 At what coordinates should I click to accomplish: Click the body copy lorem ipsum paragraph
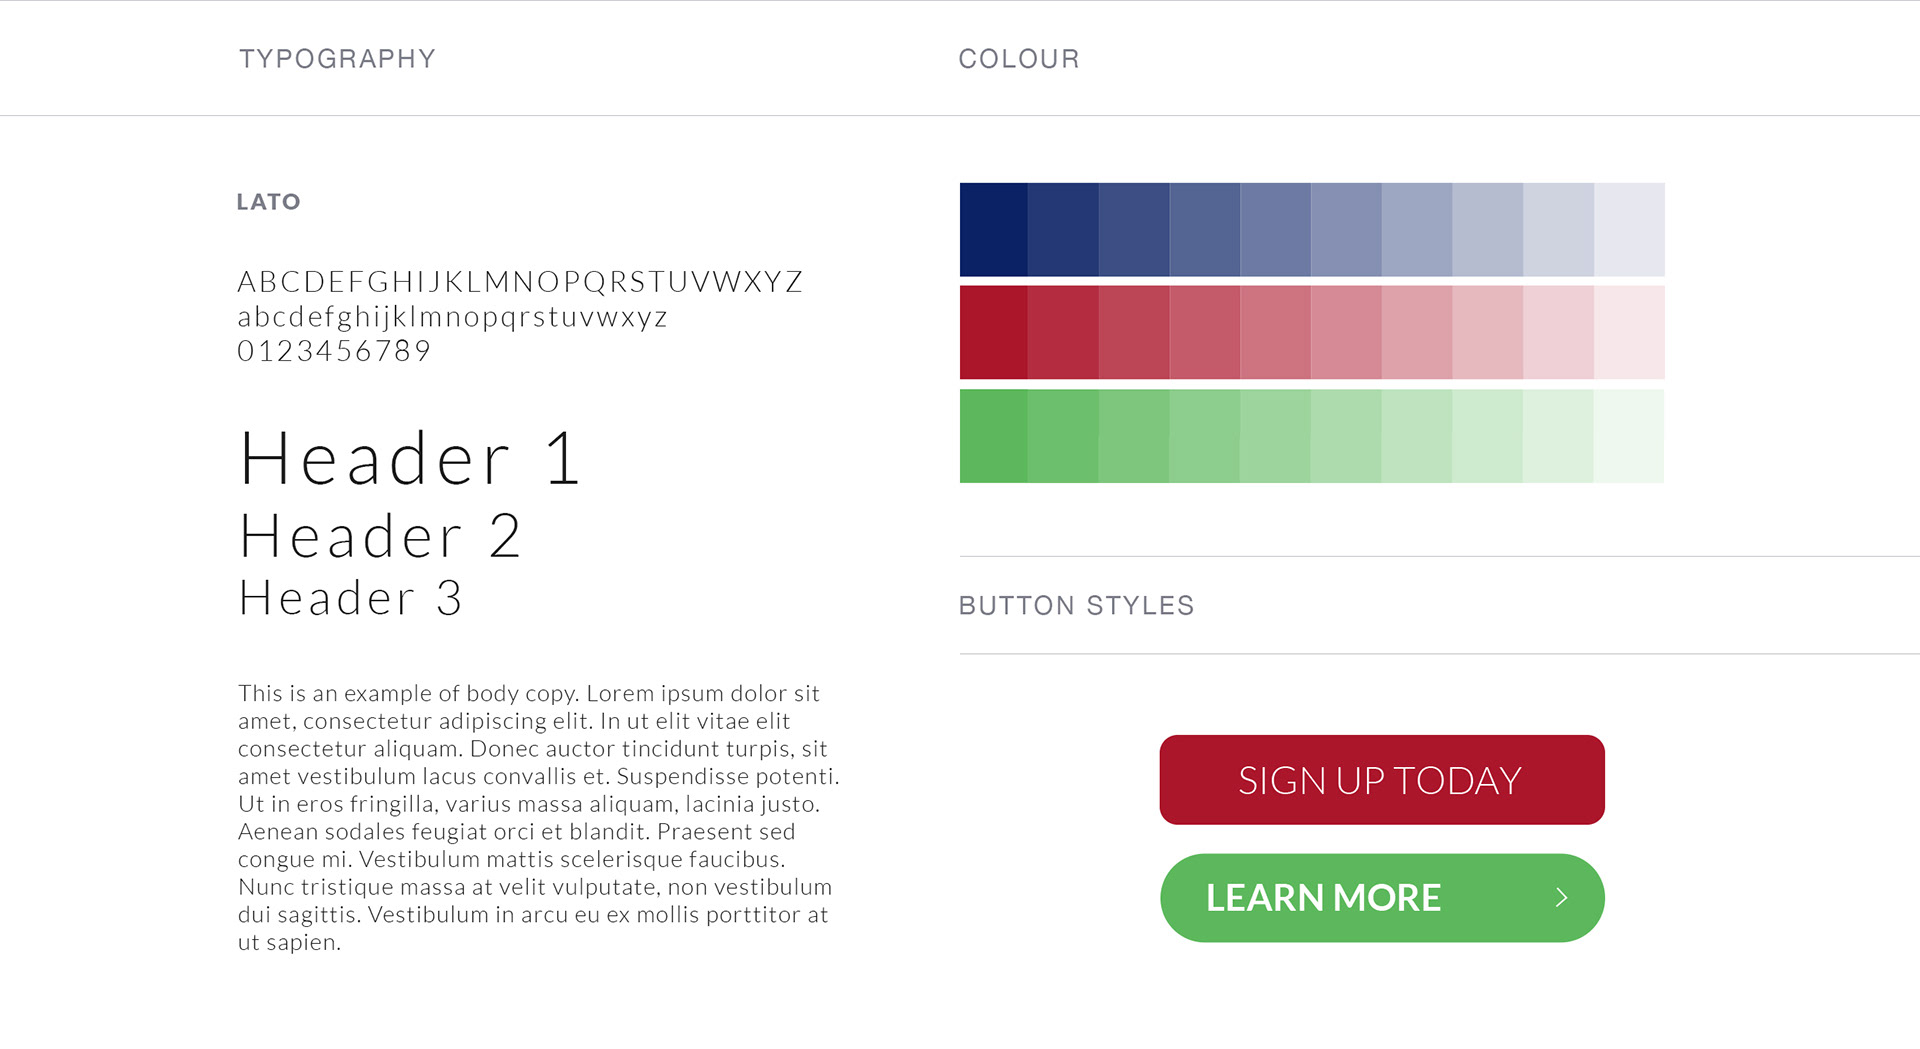point(538,817)
